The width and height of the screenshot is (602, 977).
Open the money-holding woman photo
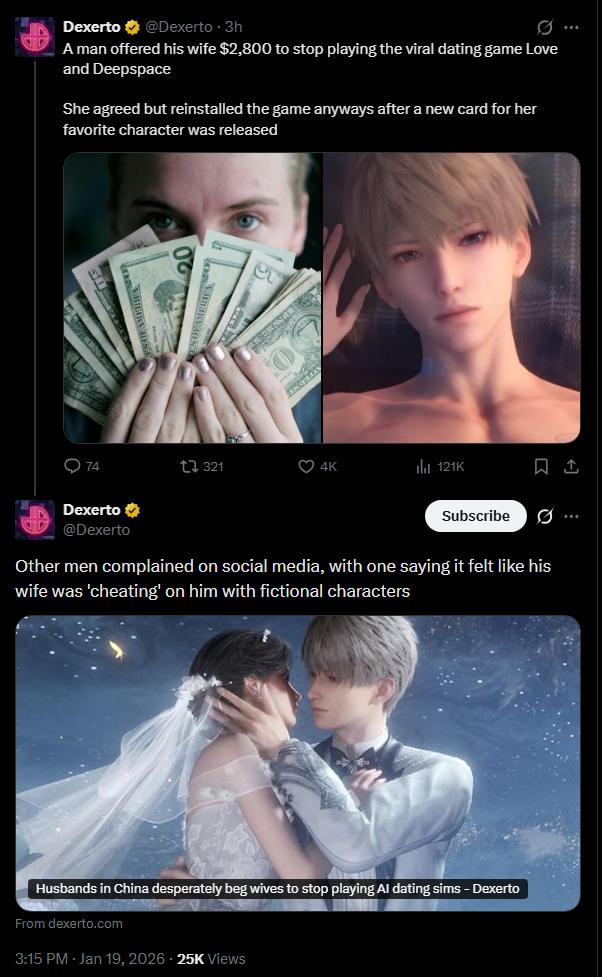(x=193, y=298)
